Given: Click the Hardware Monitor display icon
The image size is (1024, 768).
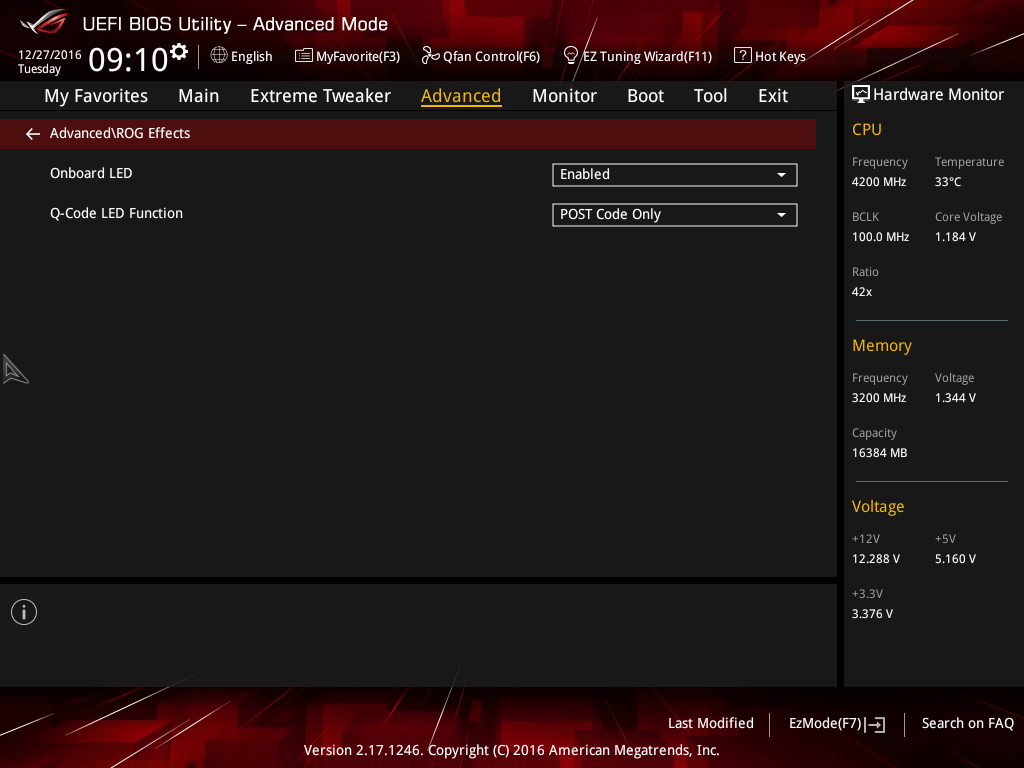Looking at the screenshot, I should 861,95.
